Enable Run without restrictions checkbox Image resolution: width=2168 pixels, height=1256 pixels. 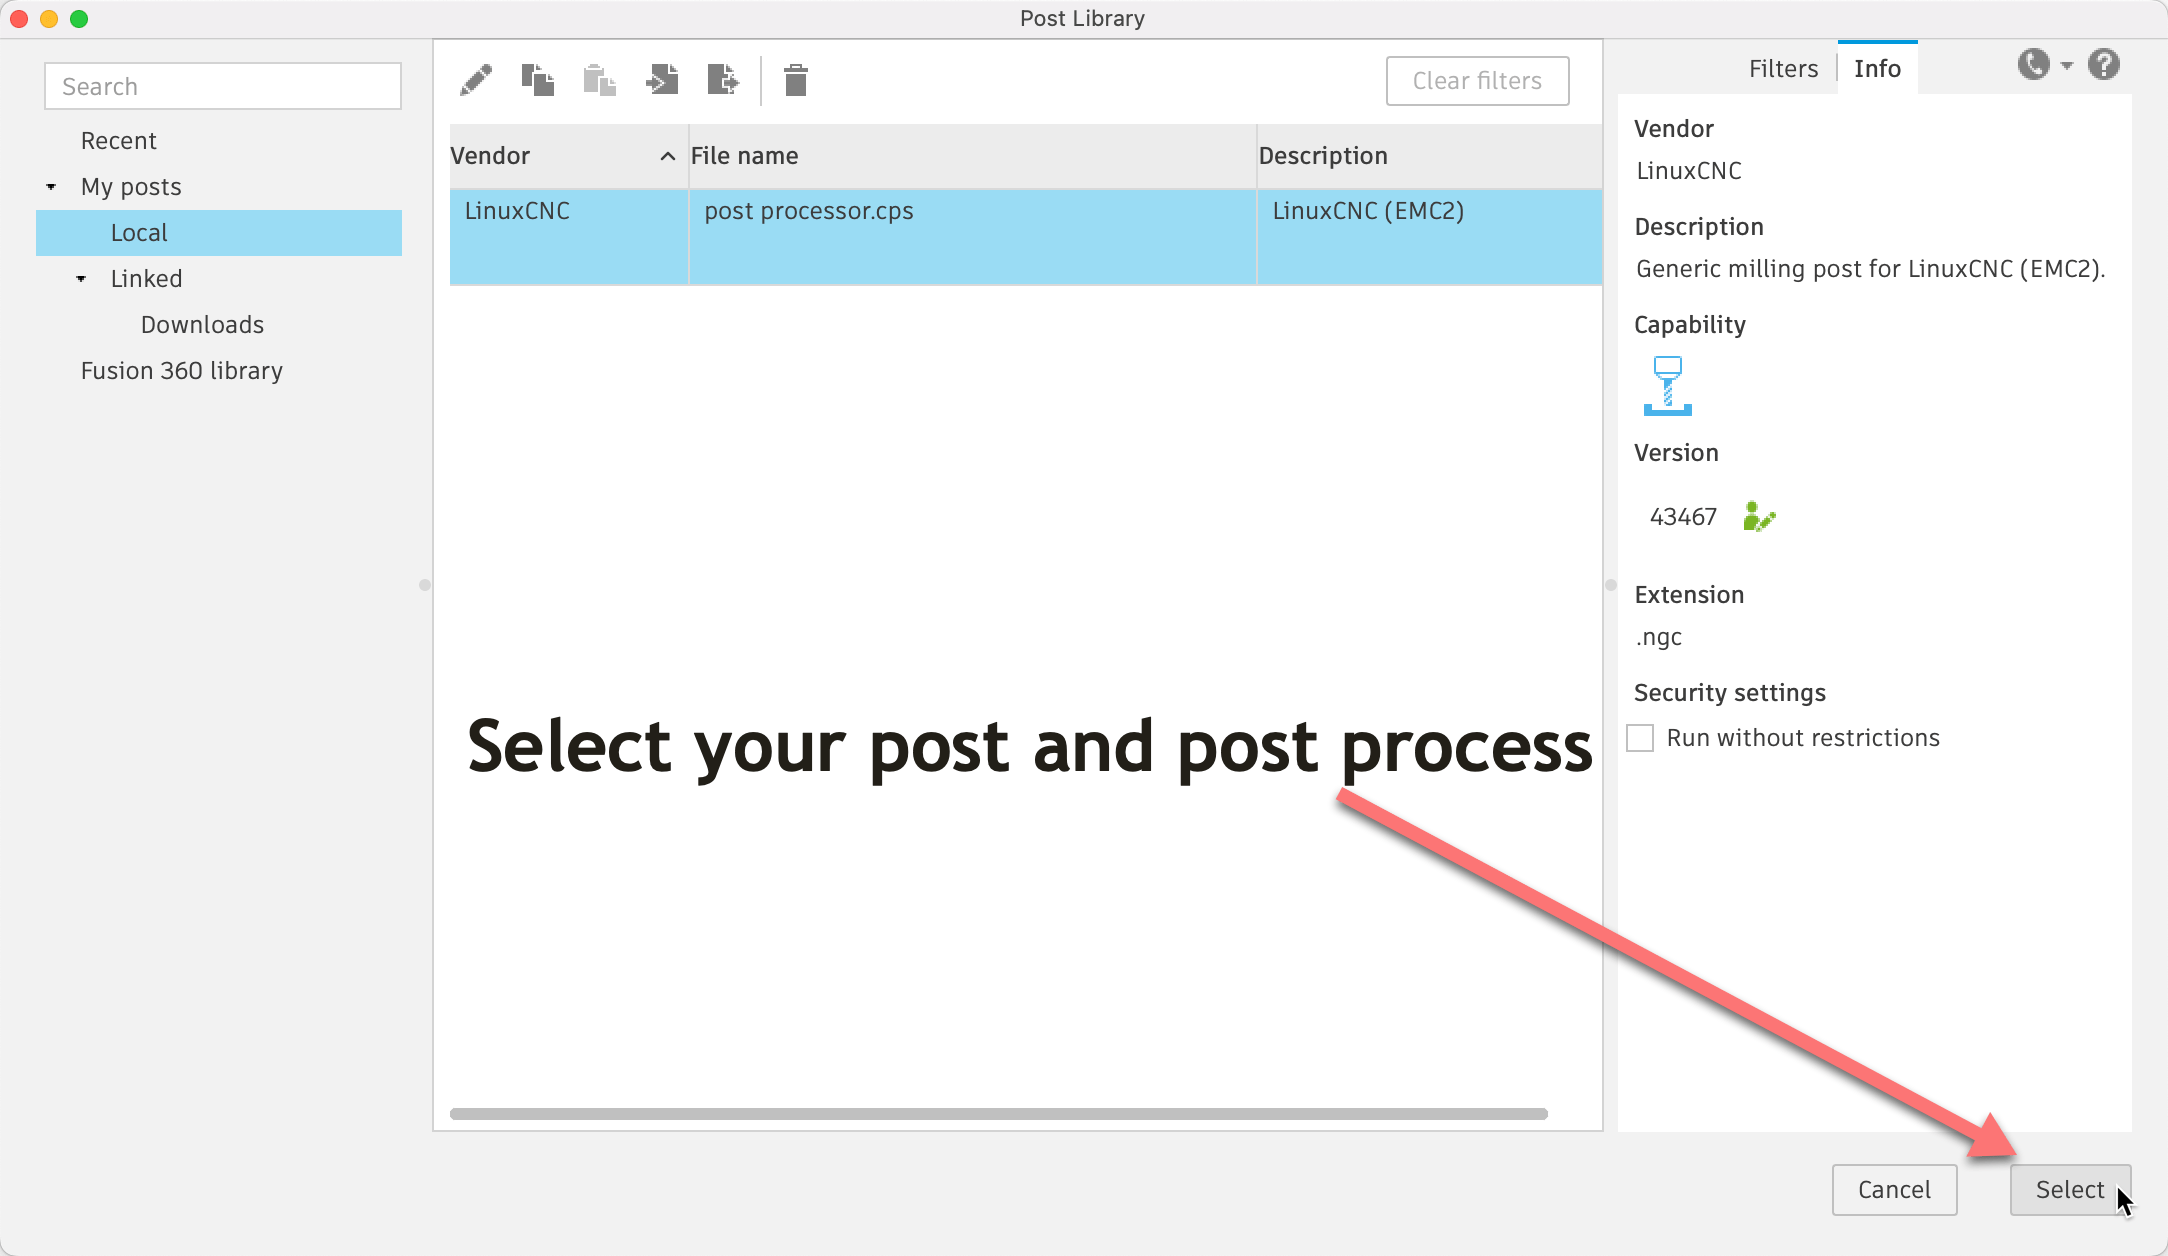[x=1640, y=738]
